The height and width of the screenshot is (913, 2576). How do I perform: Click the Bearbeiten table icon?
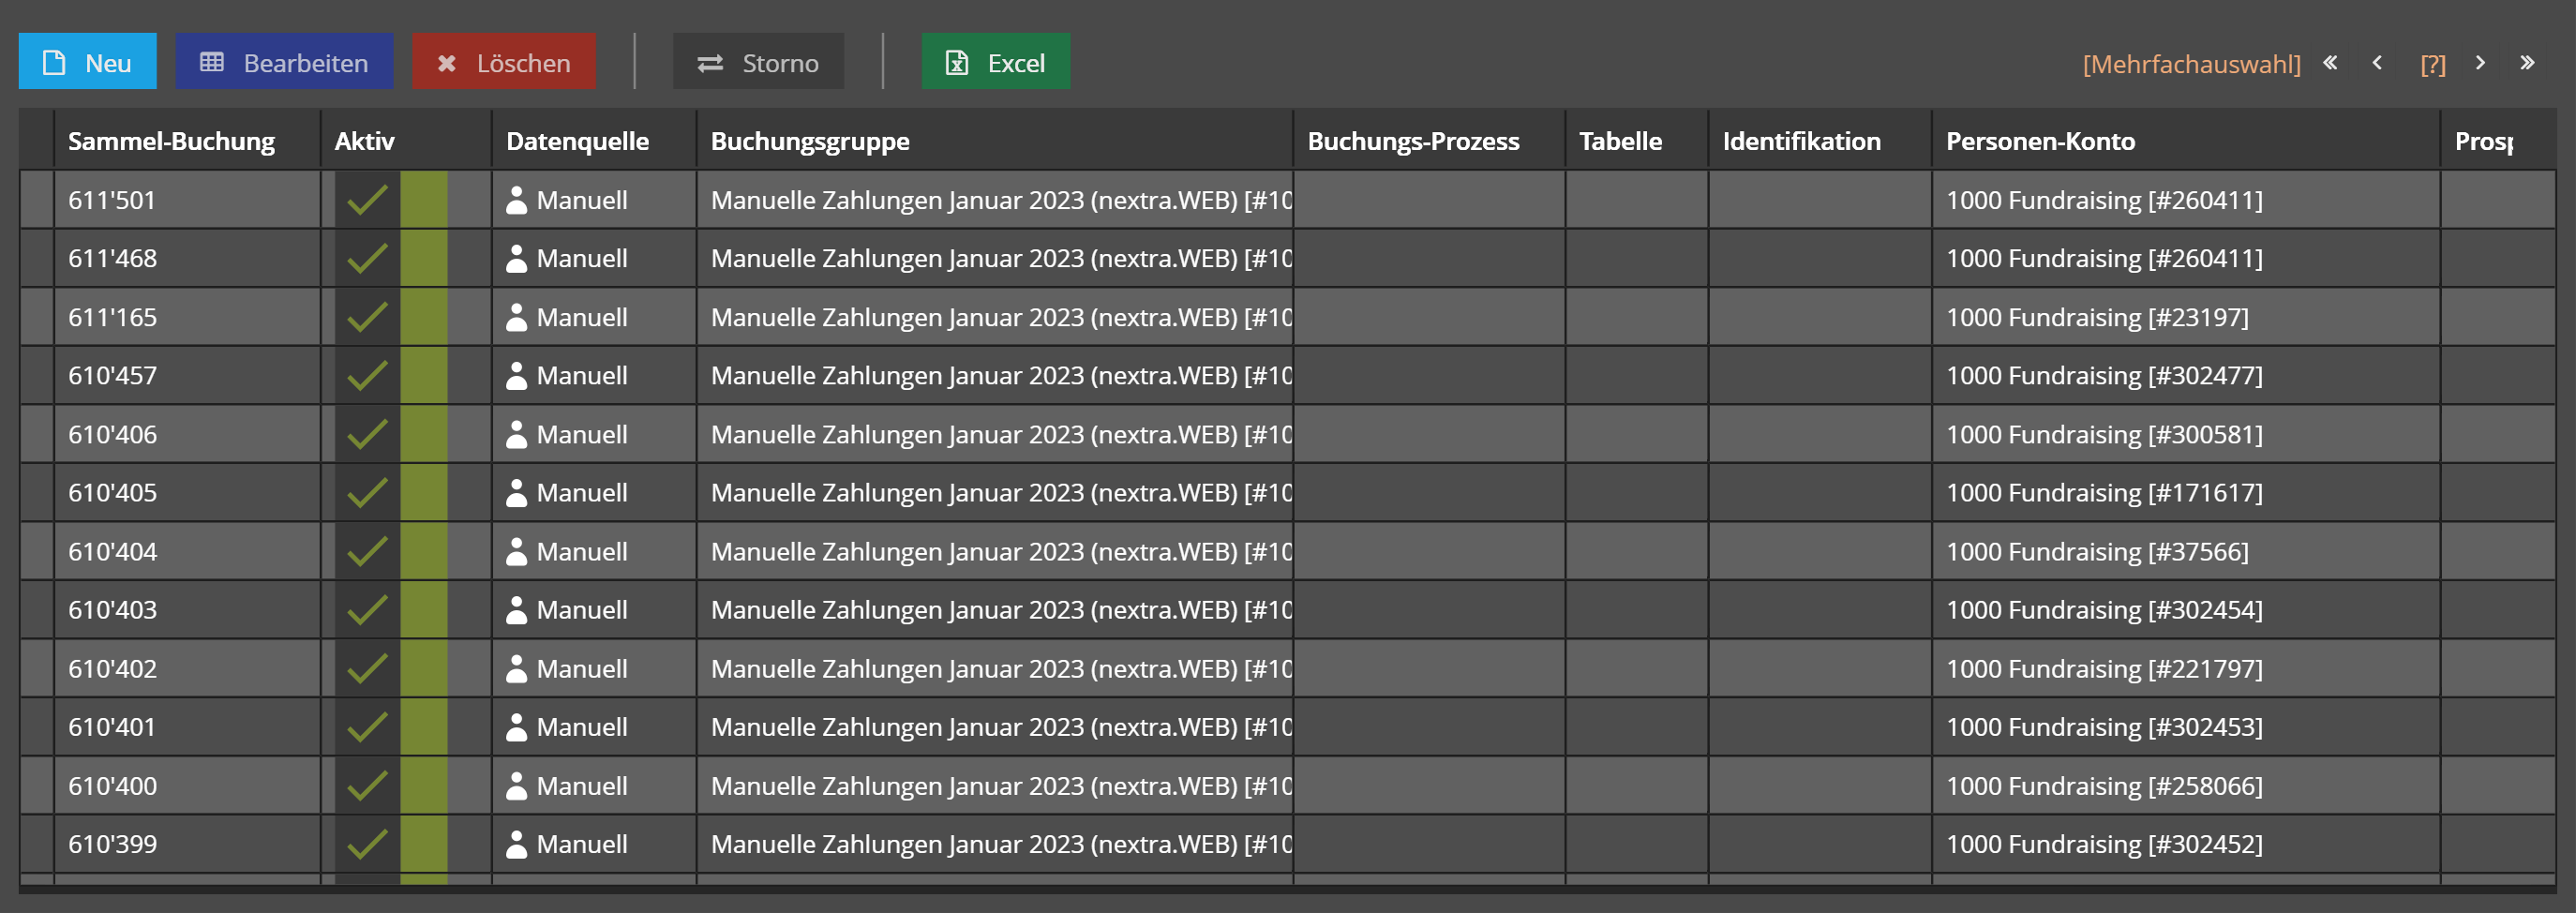(x=212, y=63)
